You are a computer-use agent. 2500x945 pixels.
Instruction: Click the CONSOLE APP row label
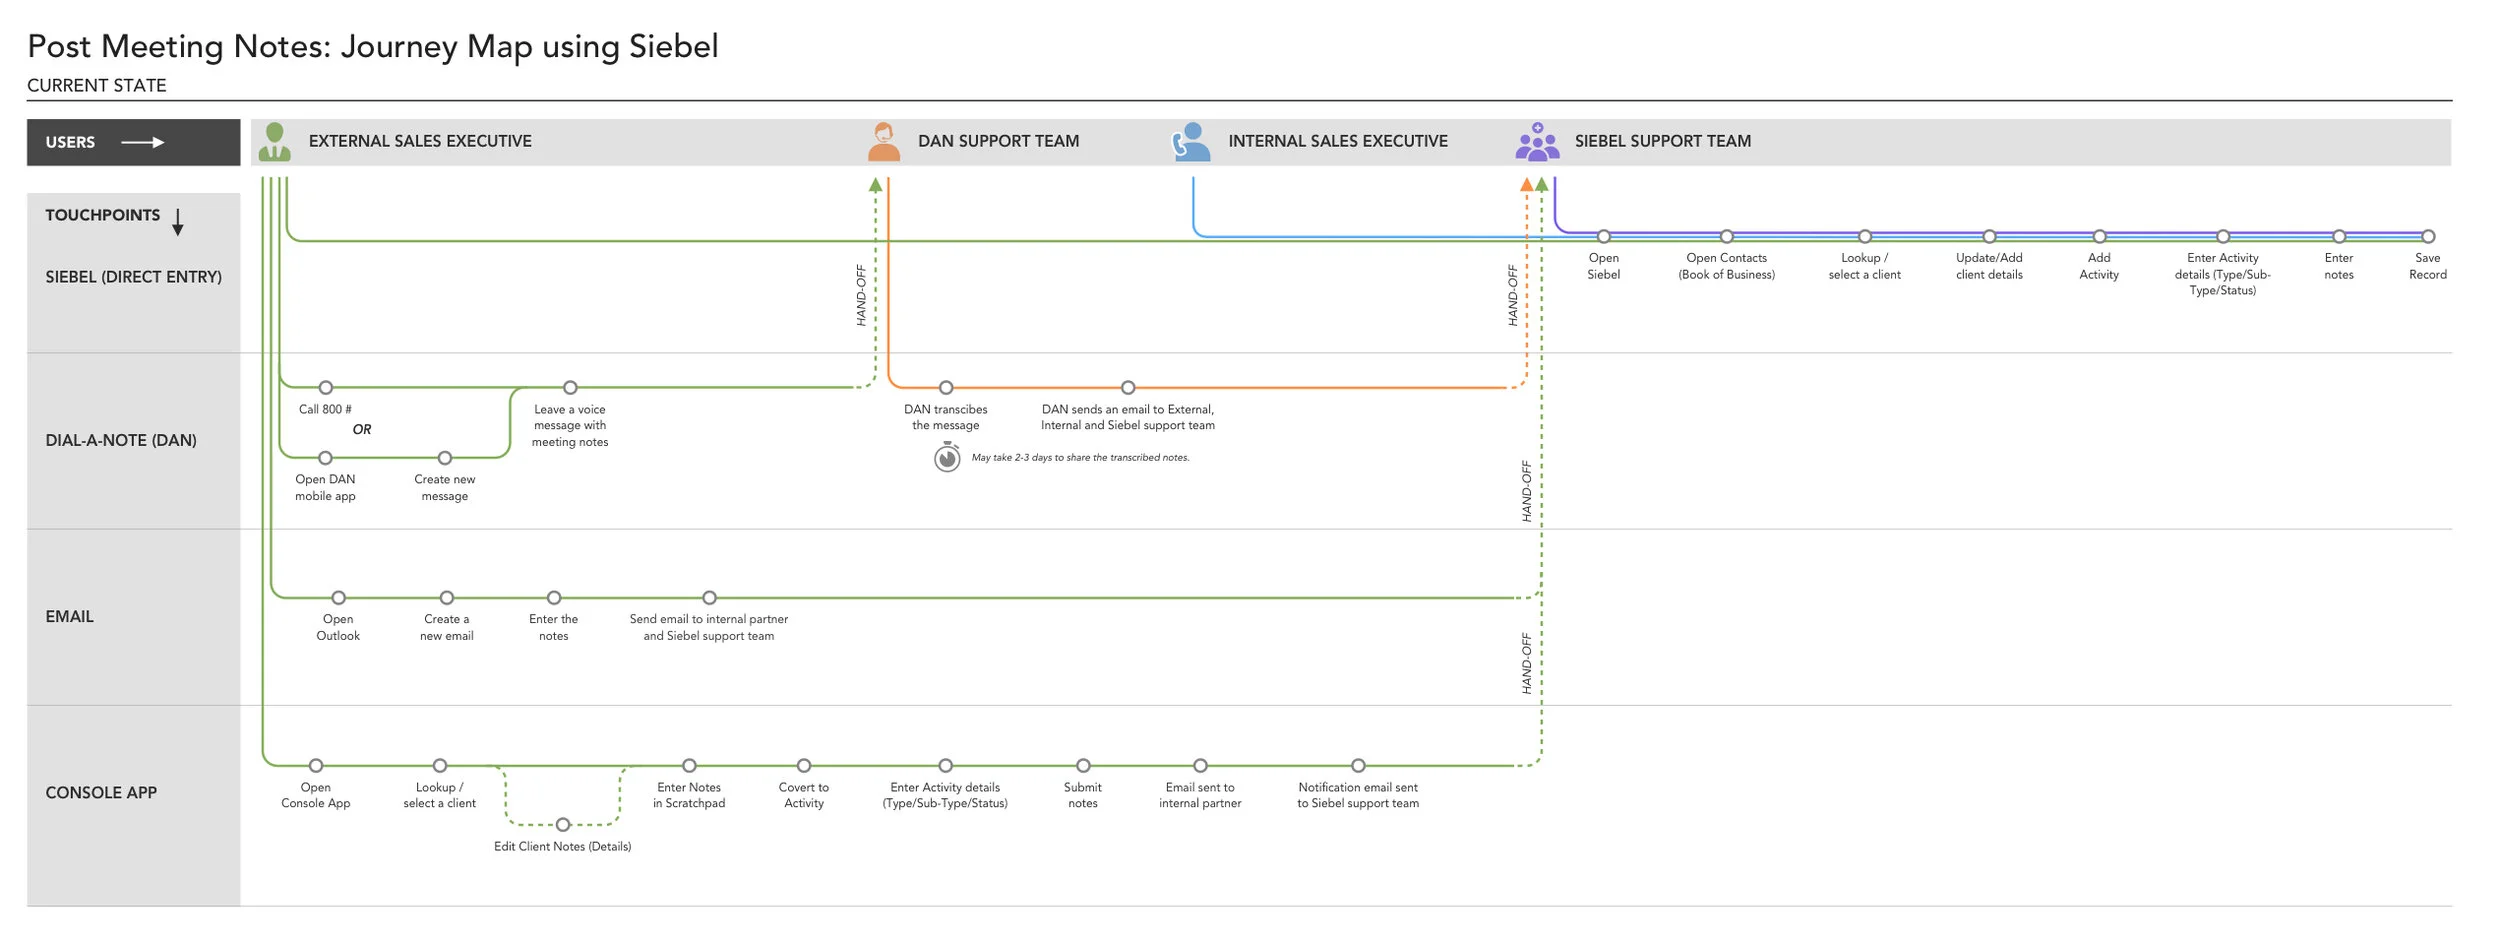101,793
